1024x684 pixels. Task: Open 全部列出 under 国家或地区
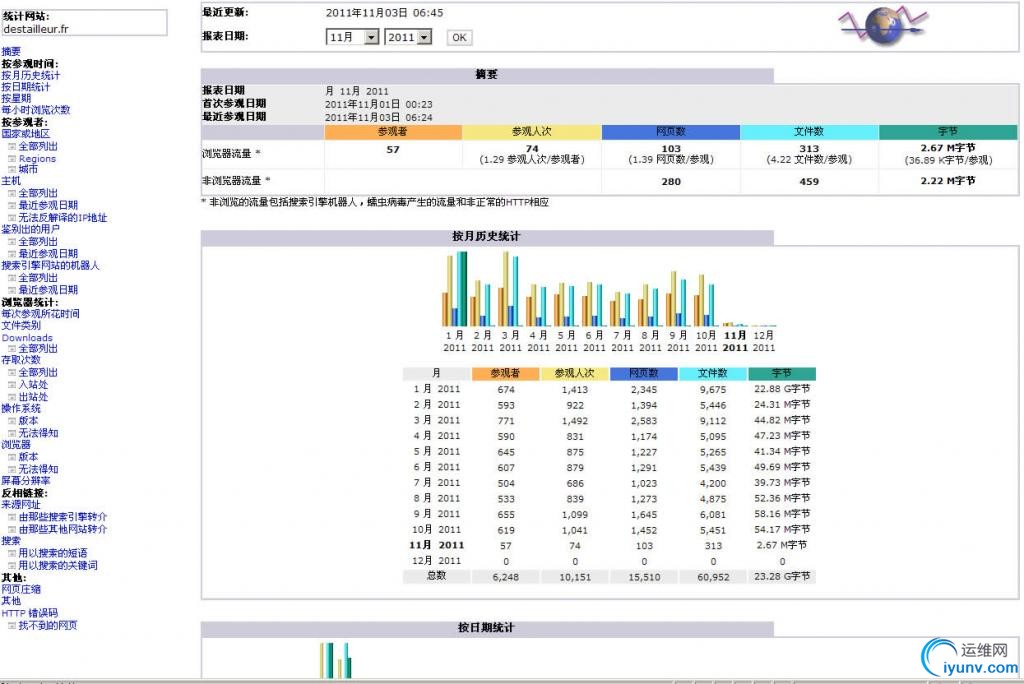[x=38, y=146]
